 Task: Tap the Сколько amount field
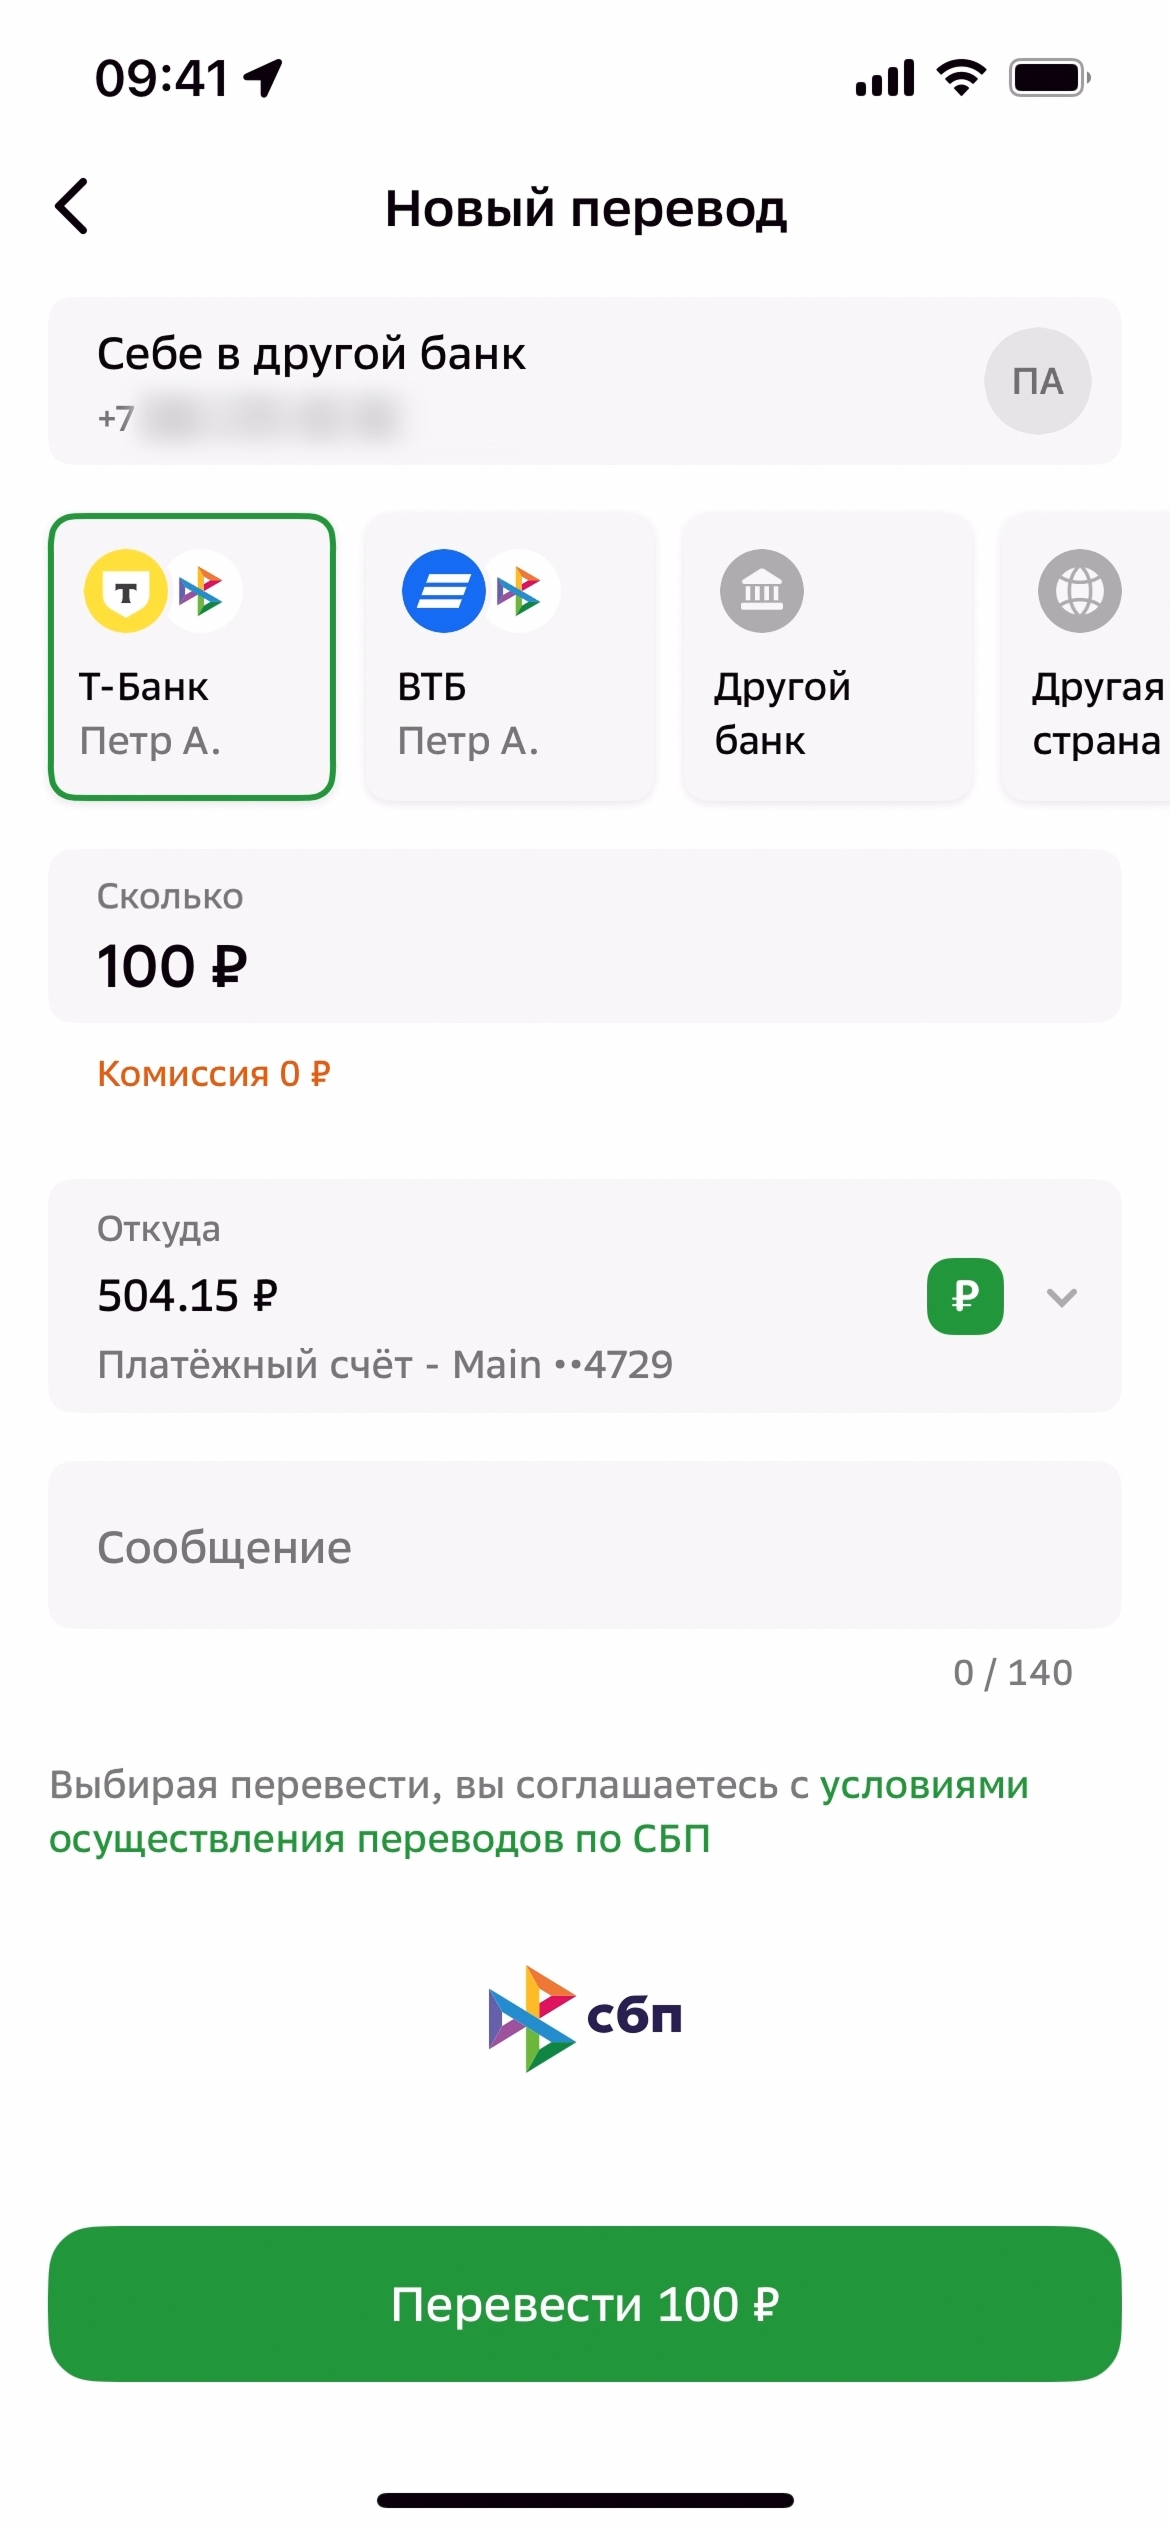click(x=584, y=936)
